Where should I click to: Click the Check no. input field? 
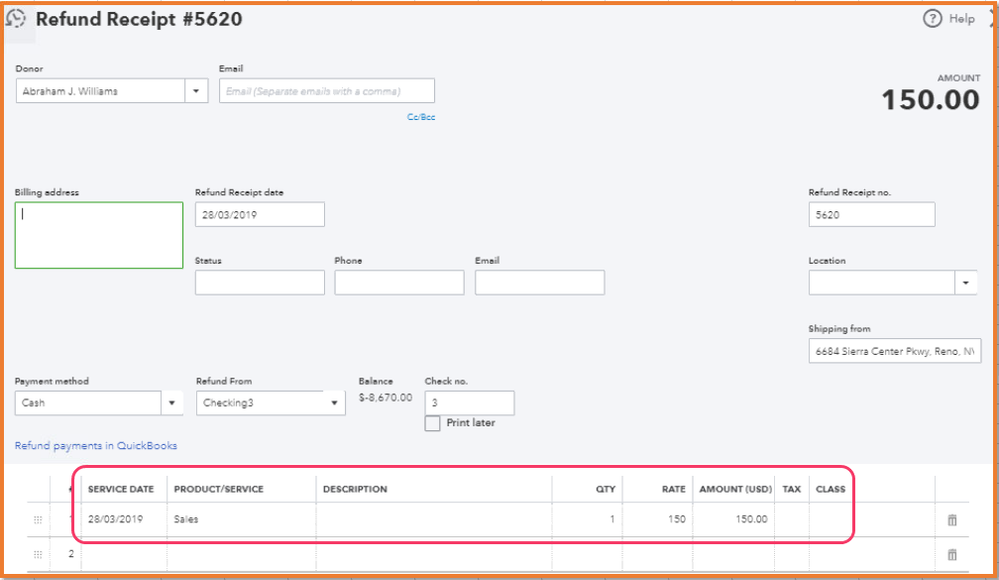point(469,403)
